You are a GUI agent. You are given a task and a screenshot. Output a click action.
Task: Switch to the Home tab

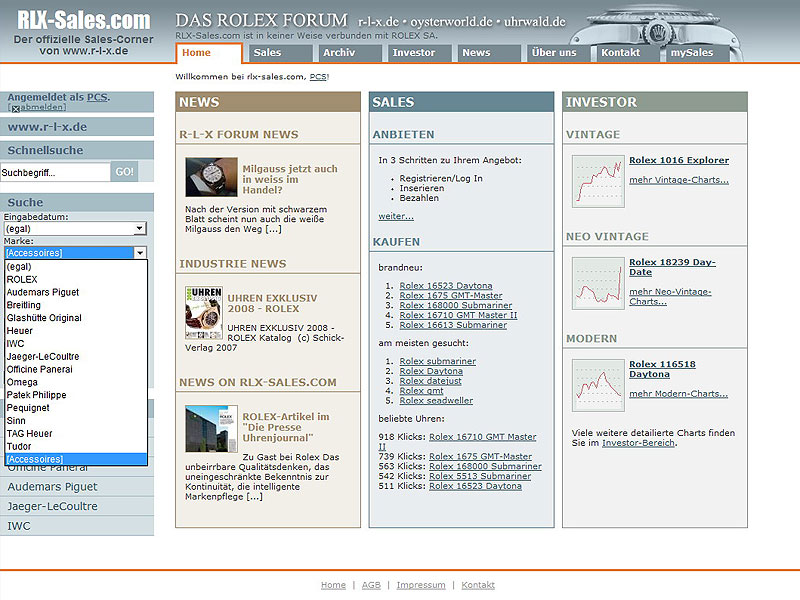209,53
